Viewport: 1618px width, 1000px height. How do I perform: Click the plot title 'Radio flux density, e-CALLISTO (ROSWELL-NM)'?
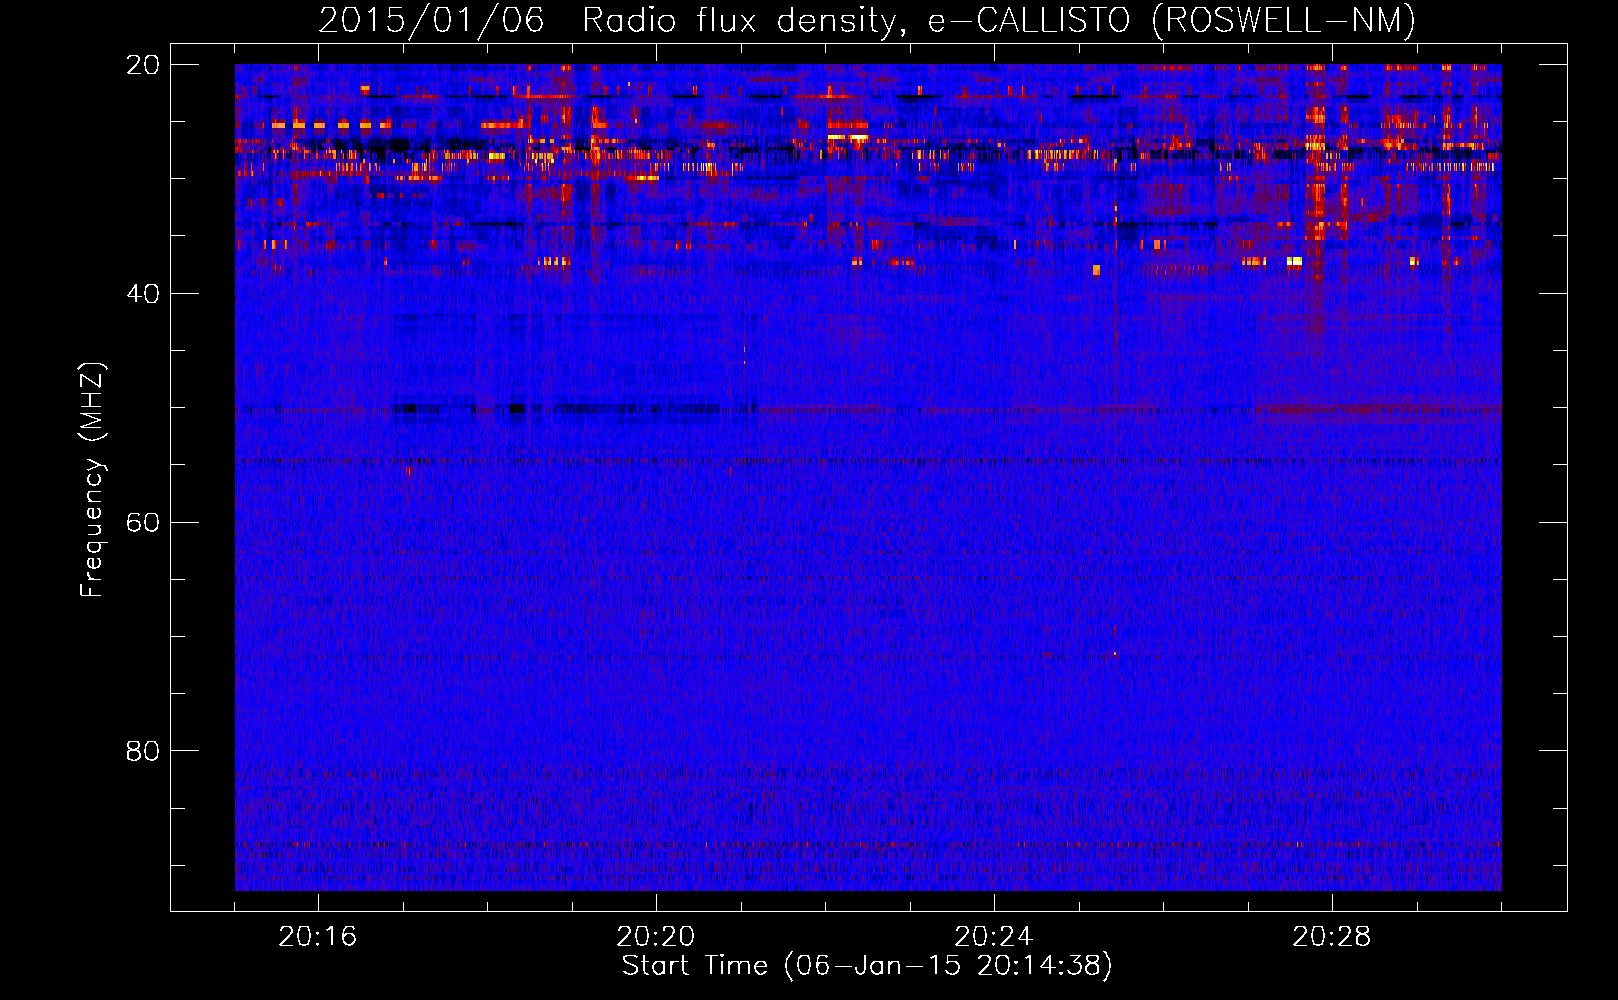click(x=999, y=21)
